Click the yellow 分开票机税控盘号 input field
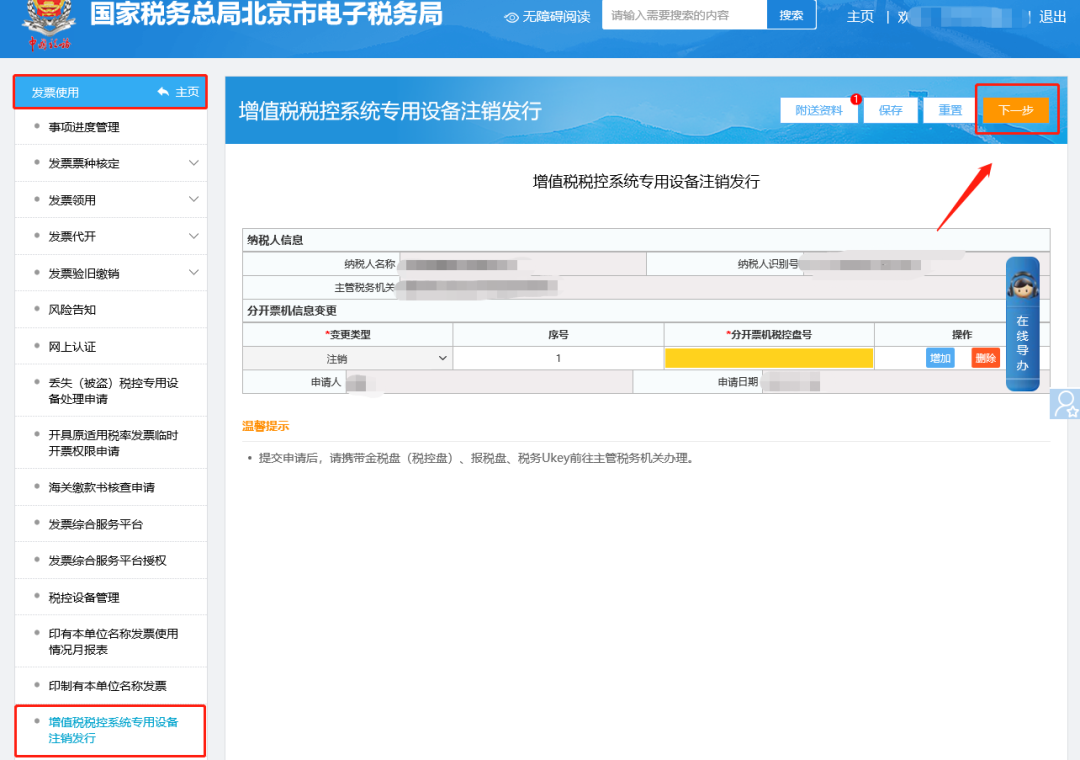 pos(769,358)
